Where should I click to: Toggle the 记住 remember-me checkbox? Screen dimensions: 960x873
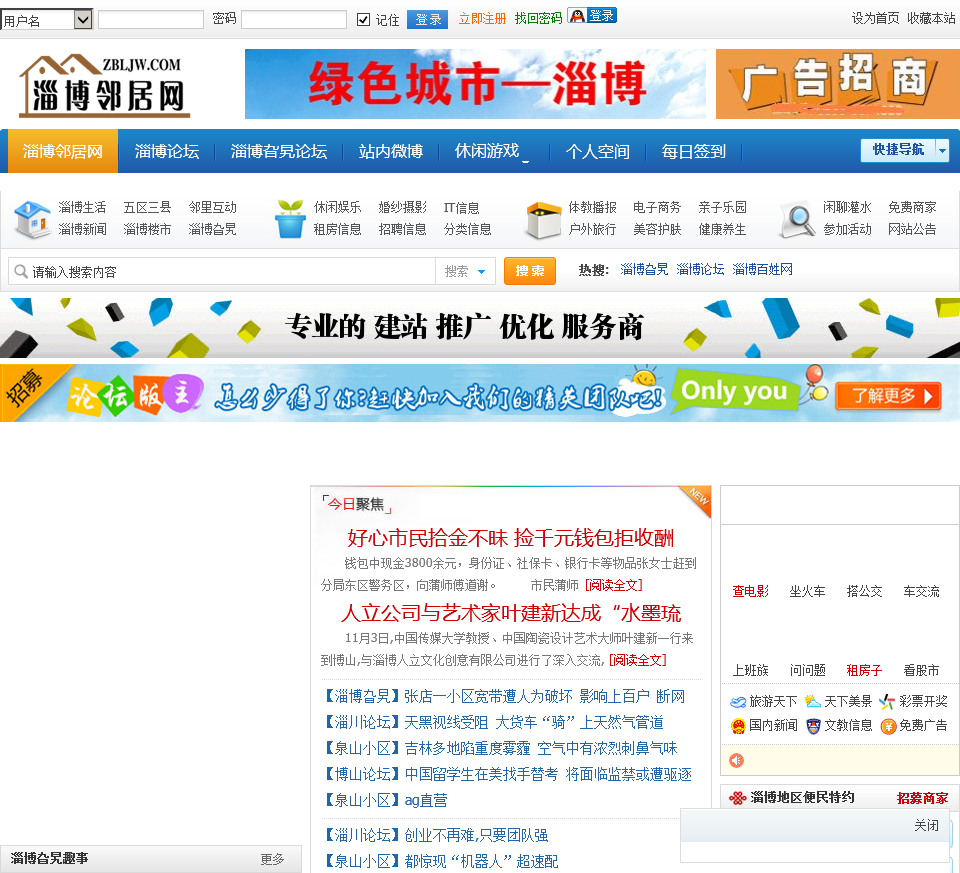coord(364,20)
